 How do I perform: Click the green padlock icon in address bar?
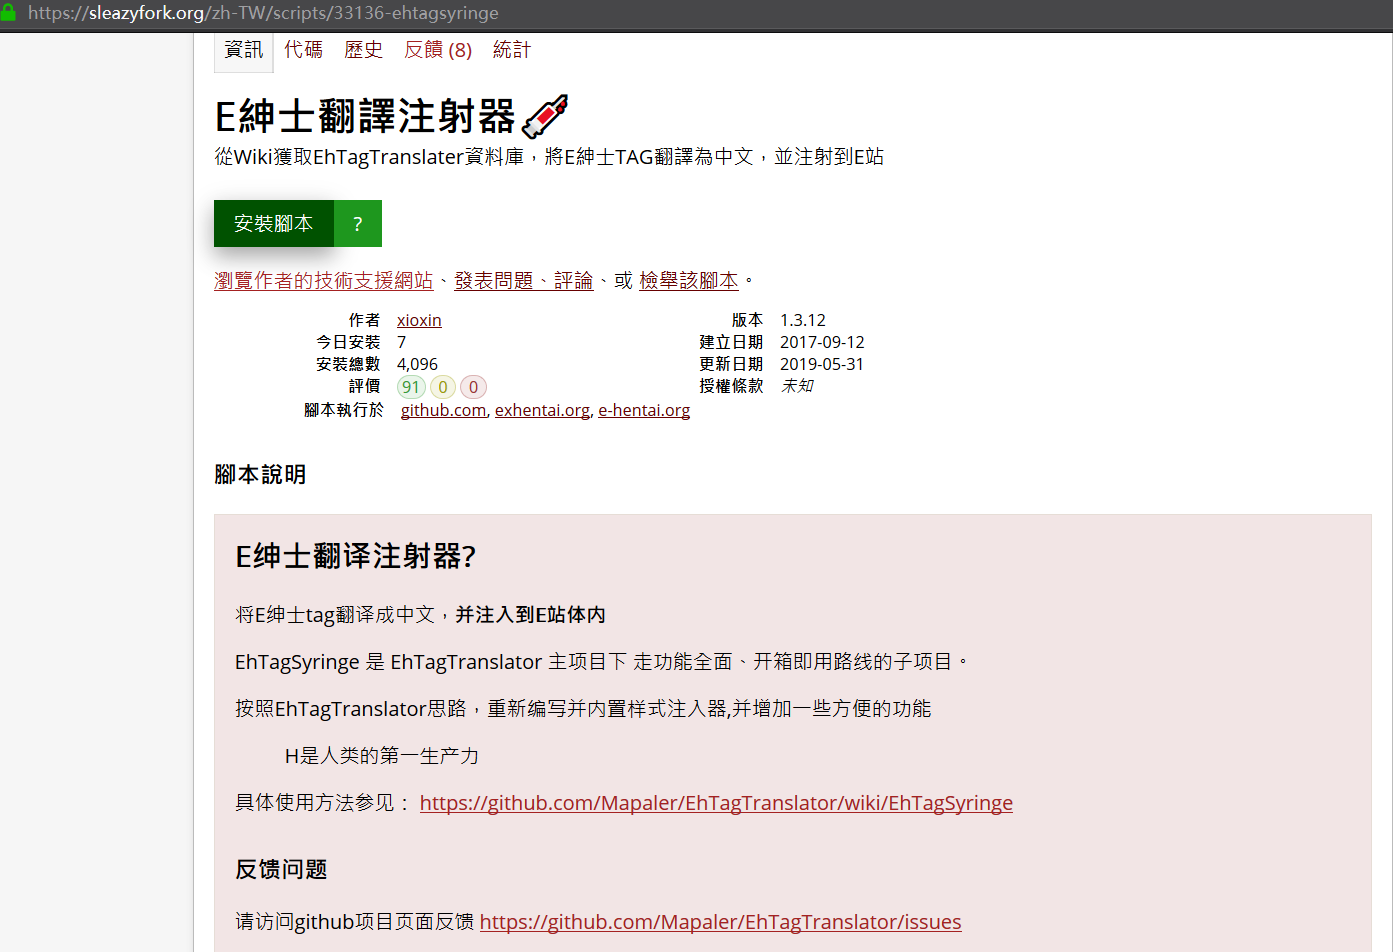tap(8, 13)
